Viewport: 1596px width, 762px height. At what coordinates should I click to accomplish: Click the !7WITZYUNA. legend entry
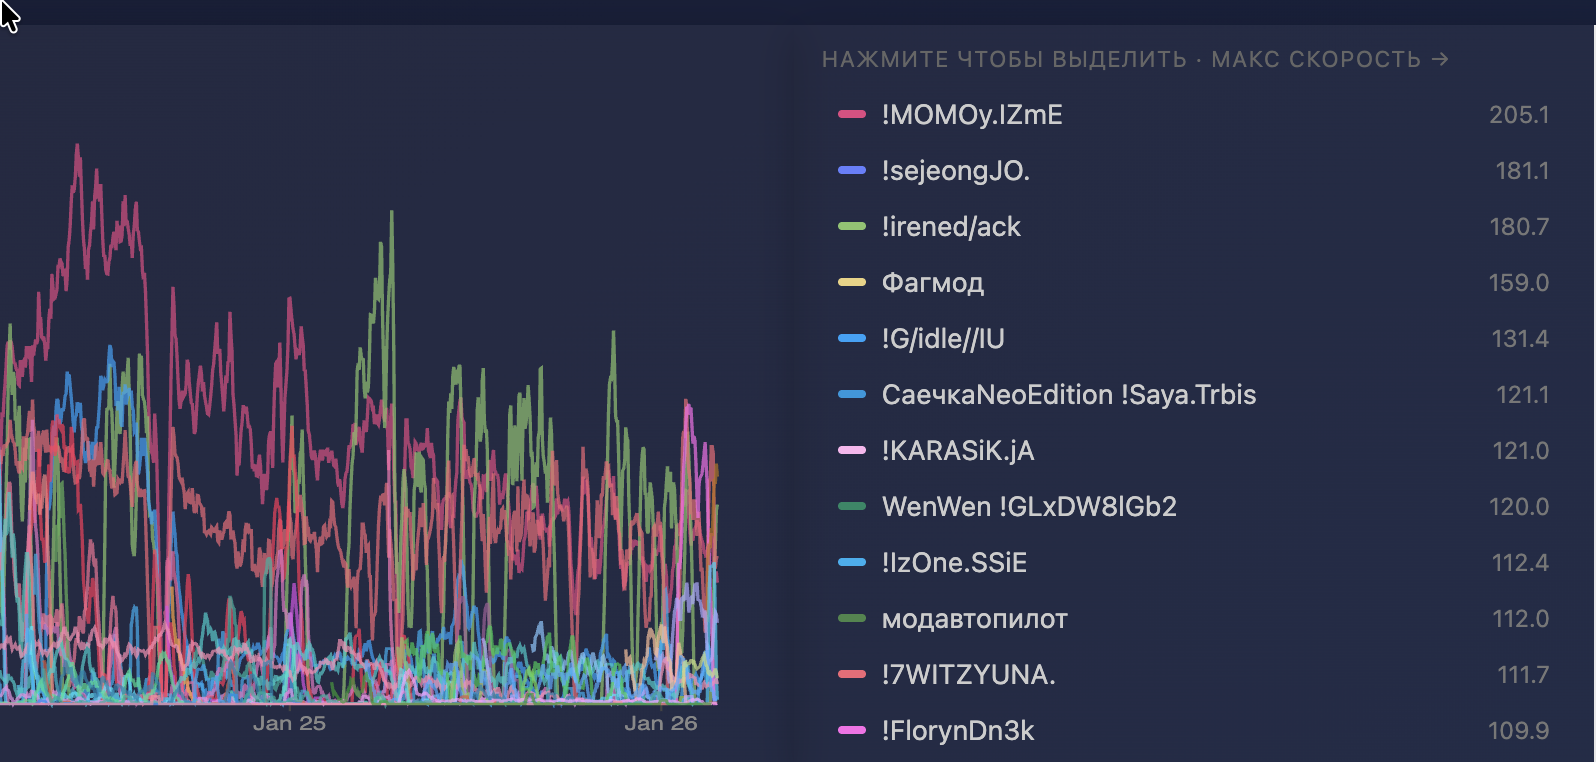[x=967, y=675]
